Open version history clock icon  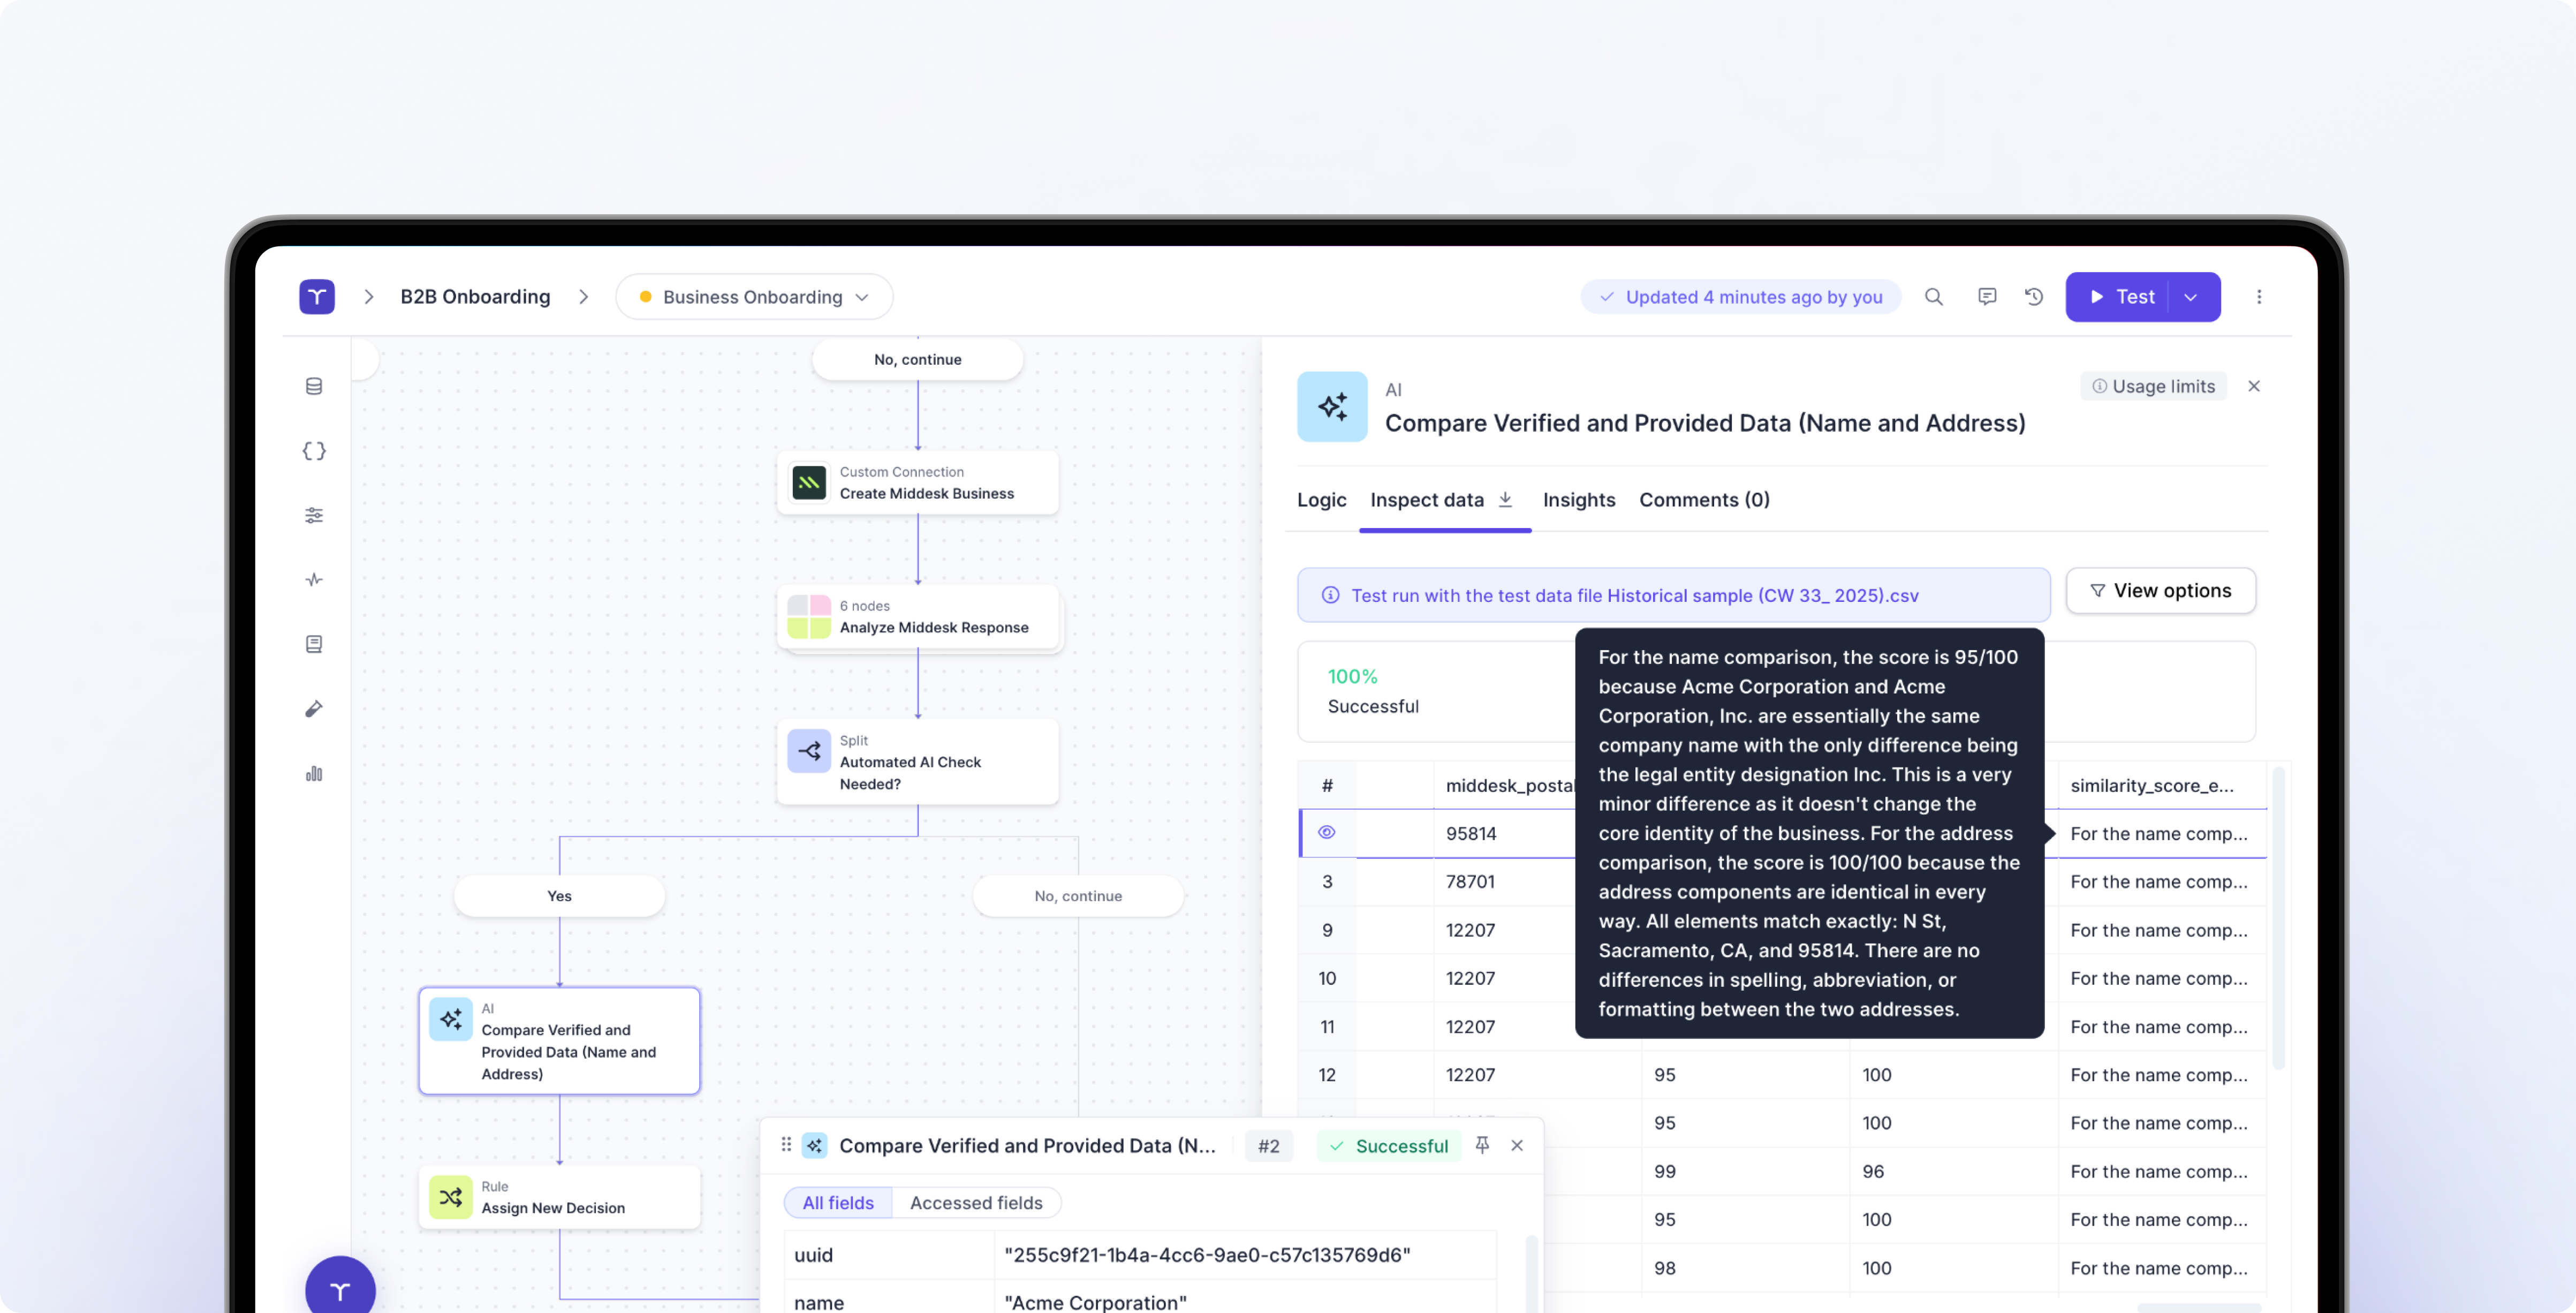point(2033,297)
